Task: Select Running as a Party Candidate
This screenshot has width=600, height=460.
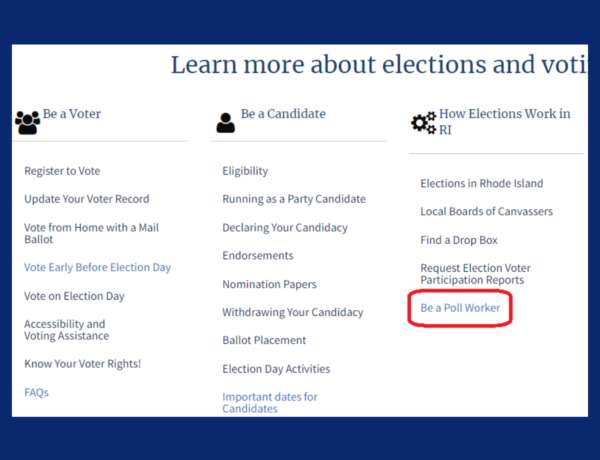Action: (x=294, y=199)
